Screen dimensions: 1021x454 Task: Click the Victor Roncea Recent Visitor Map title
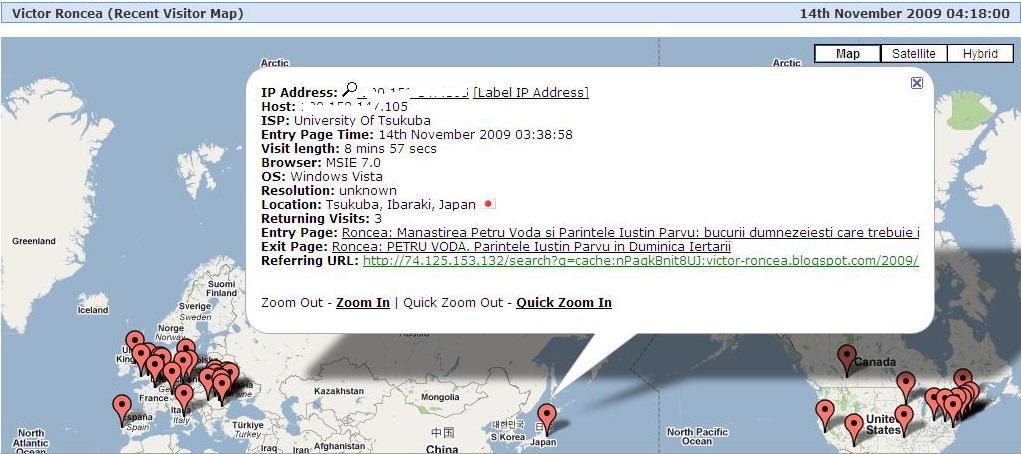(x=128, y=13)
